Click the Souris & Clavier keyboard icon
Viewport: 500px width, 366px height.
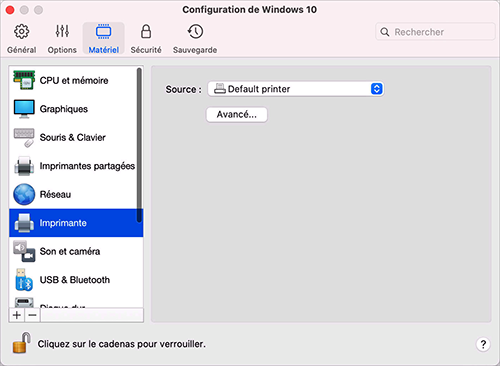coord(24,137)
